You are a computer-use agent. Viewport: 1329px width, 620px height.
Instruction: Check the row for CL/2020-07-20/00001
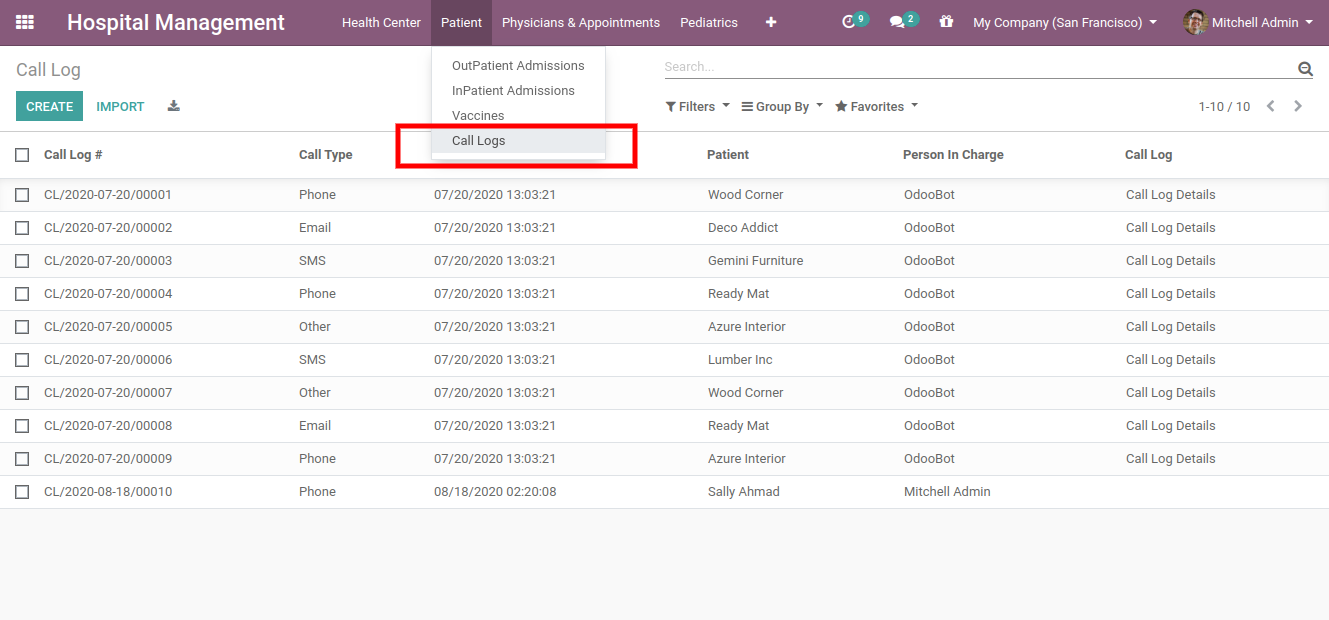(22, 194)
